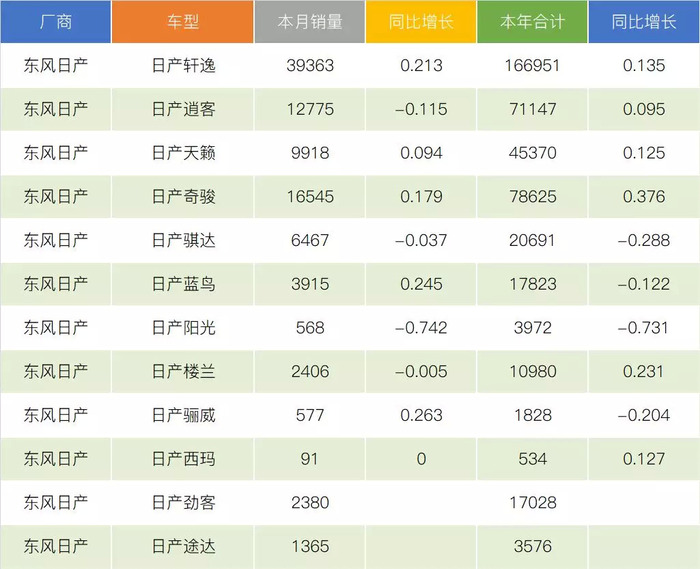Select monthly sales value 2406

(x=310, y=372)
